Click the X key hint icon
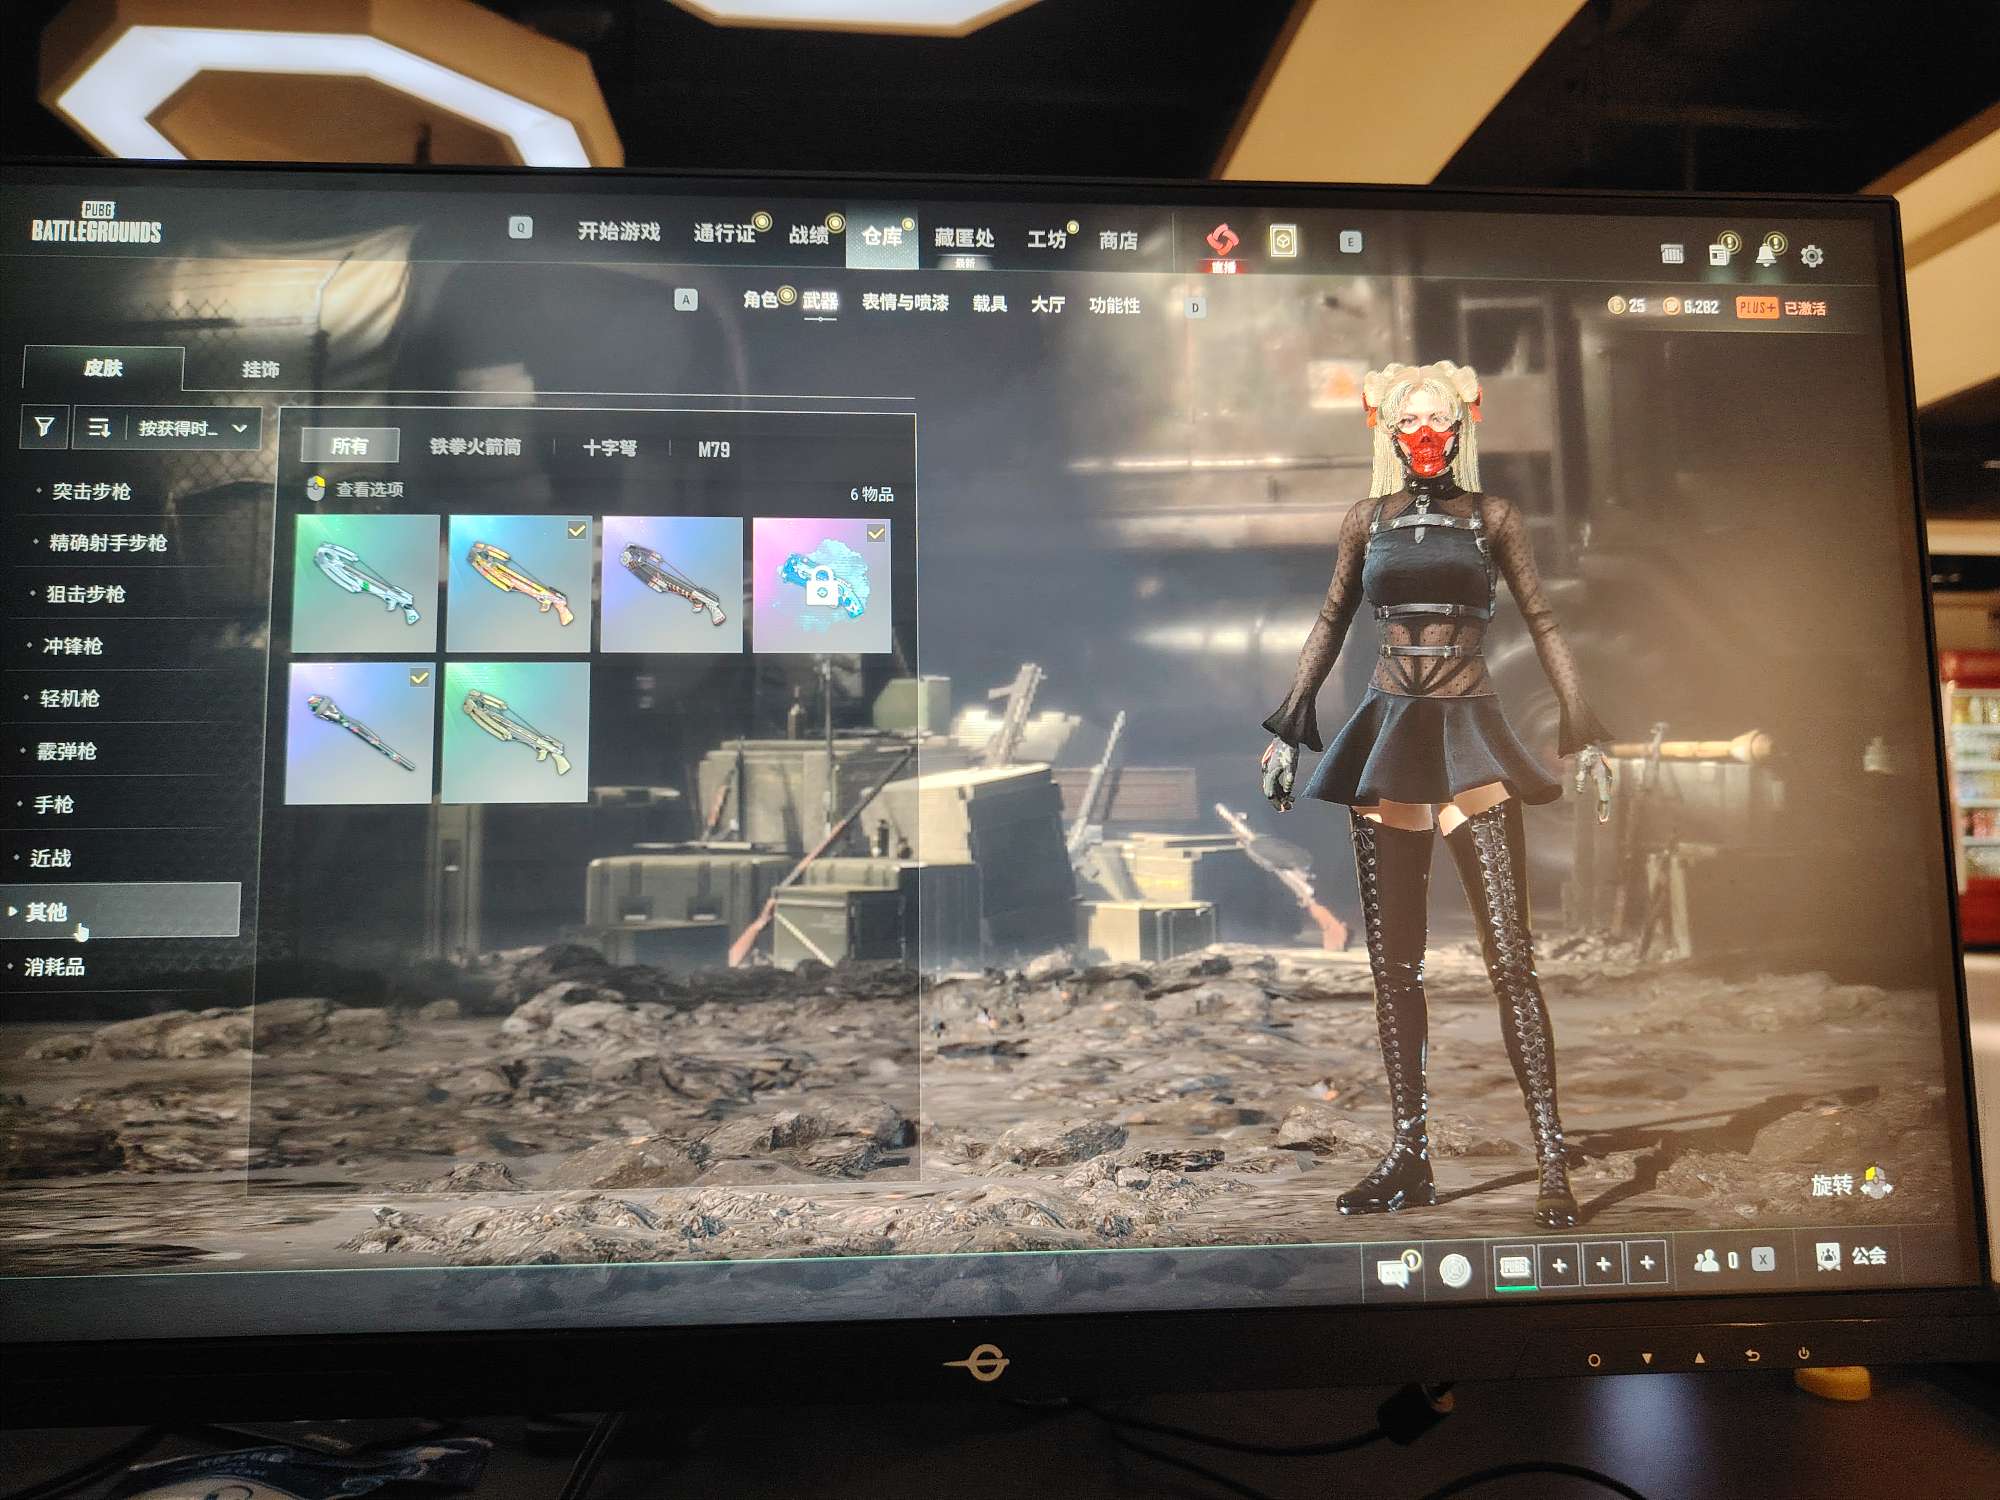 (x=1763, y=1260)
